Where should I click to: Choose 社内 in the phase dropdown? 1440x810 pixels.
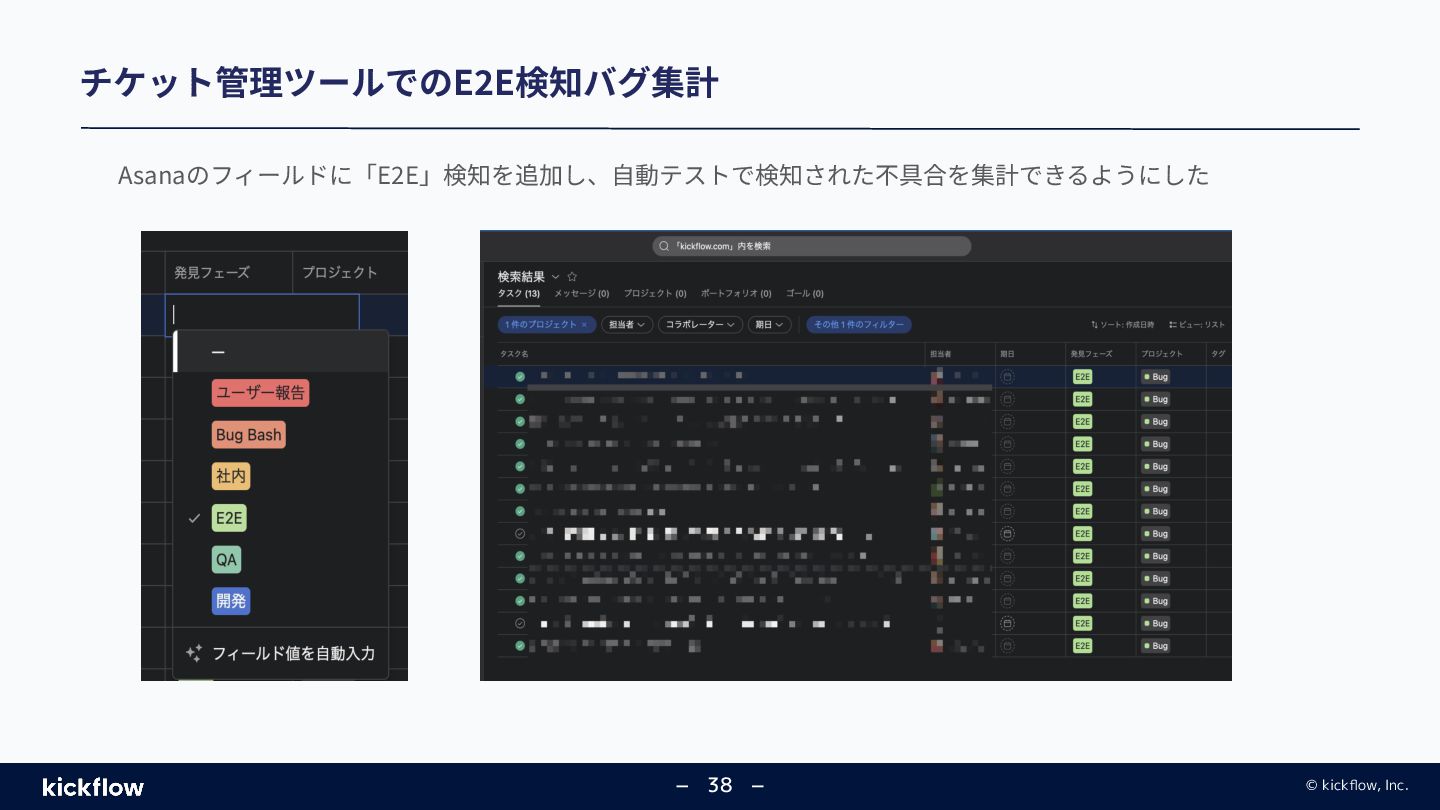tap(231, 477)
